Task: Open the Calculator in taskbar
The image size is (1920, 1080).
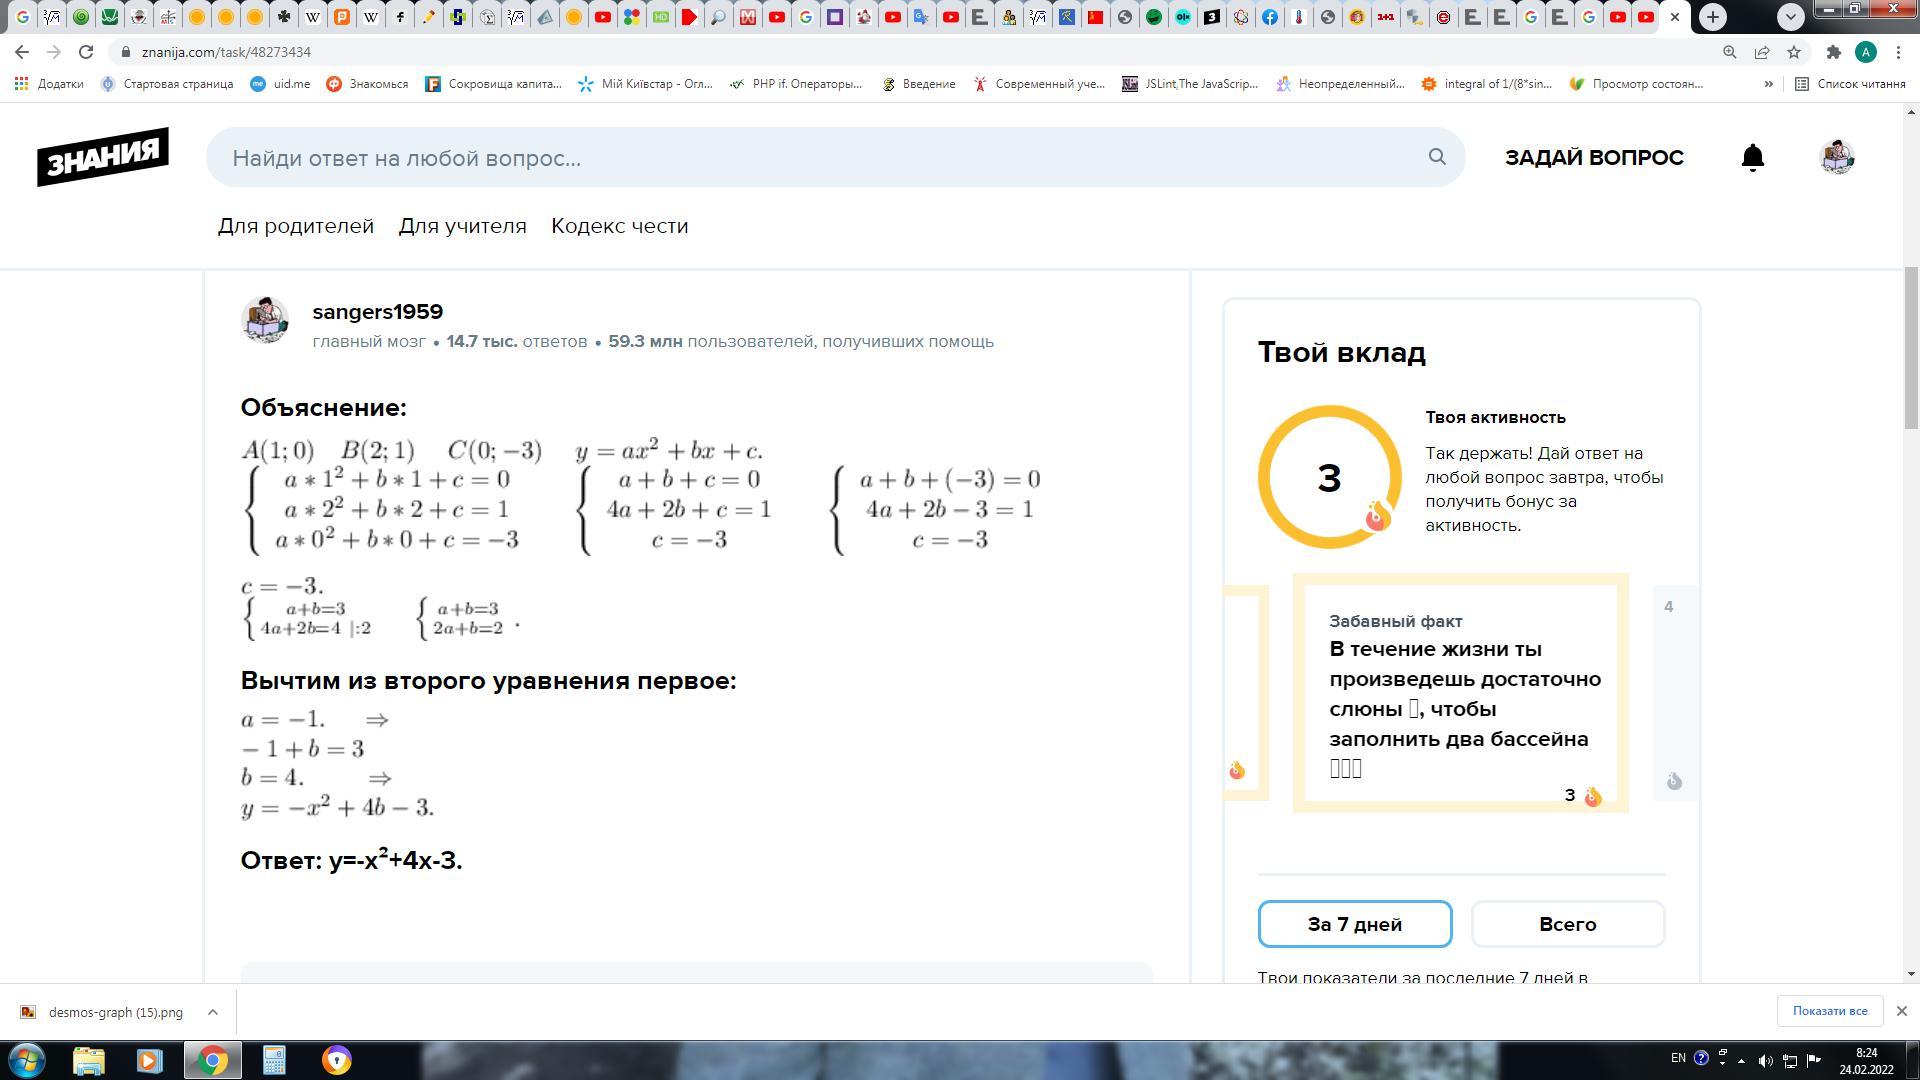Action: [274, 1060]
